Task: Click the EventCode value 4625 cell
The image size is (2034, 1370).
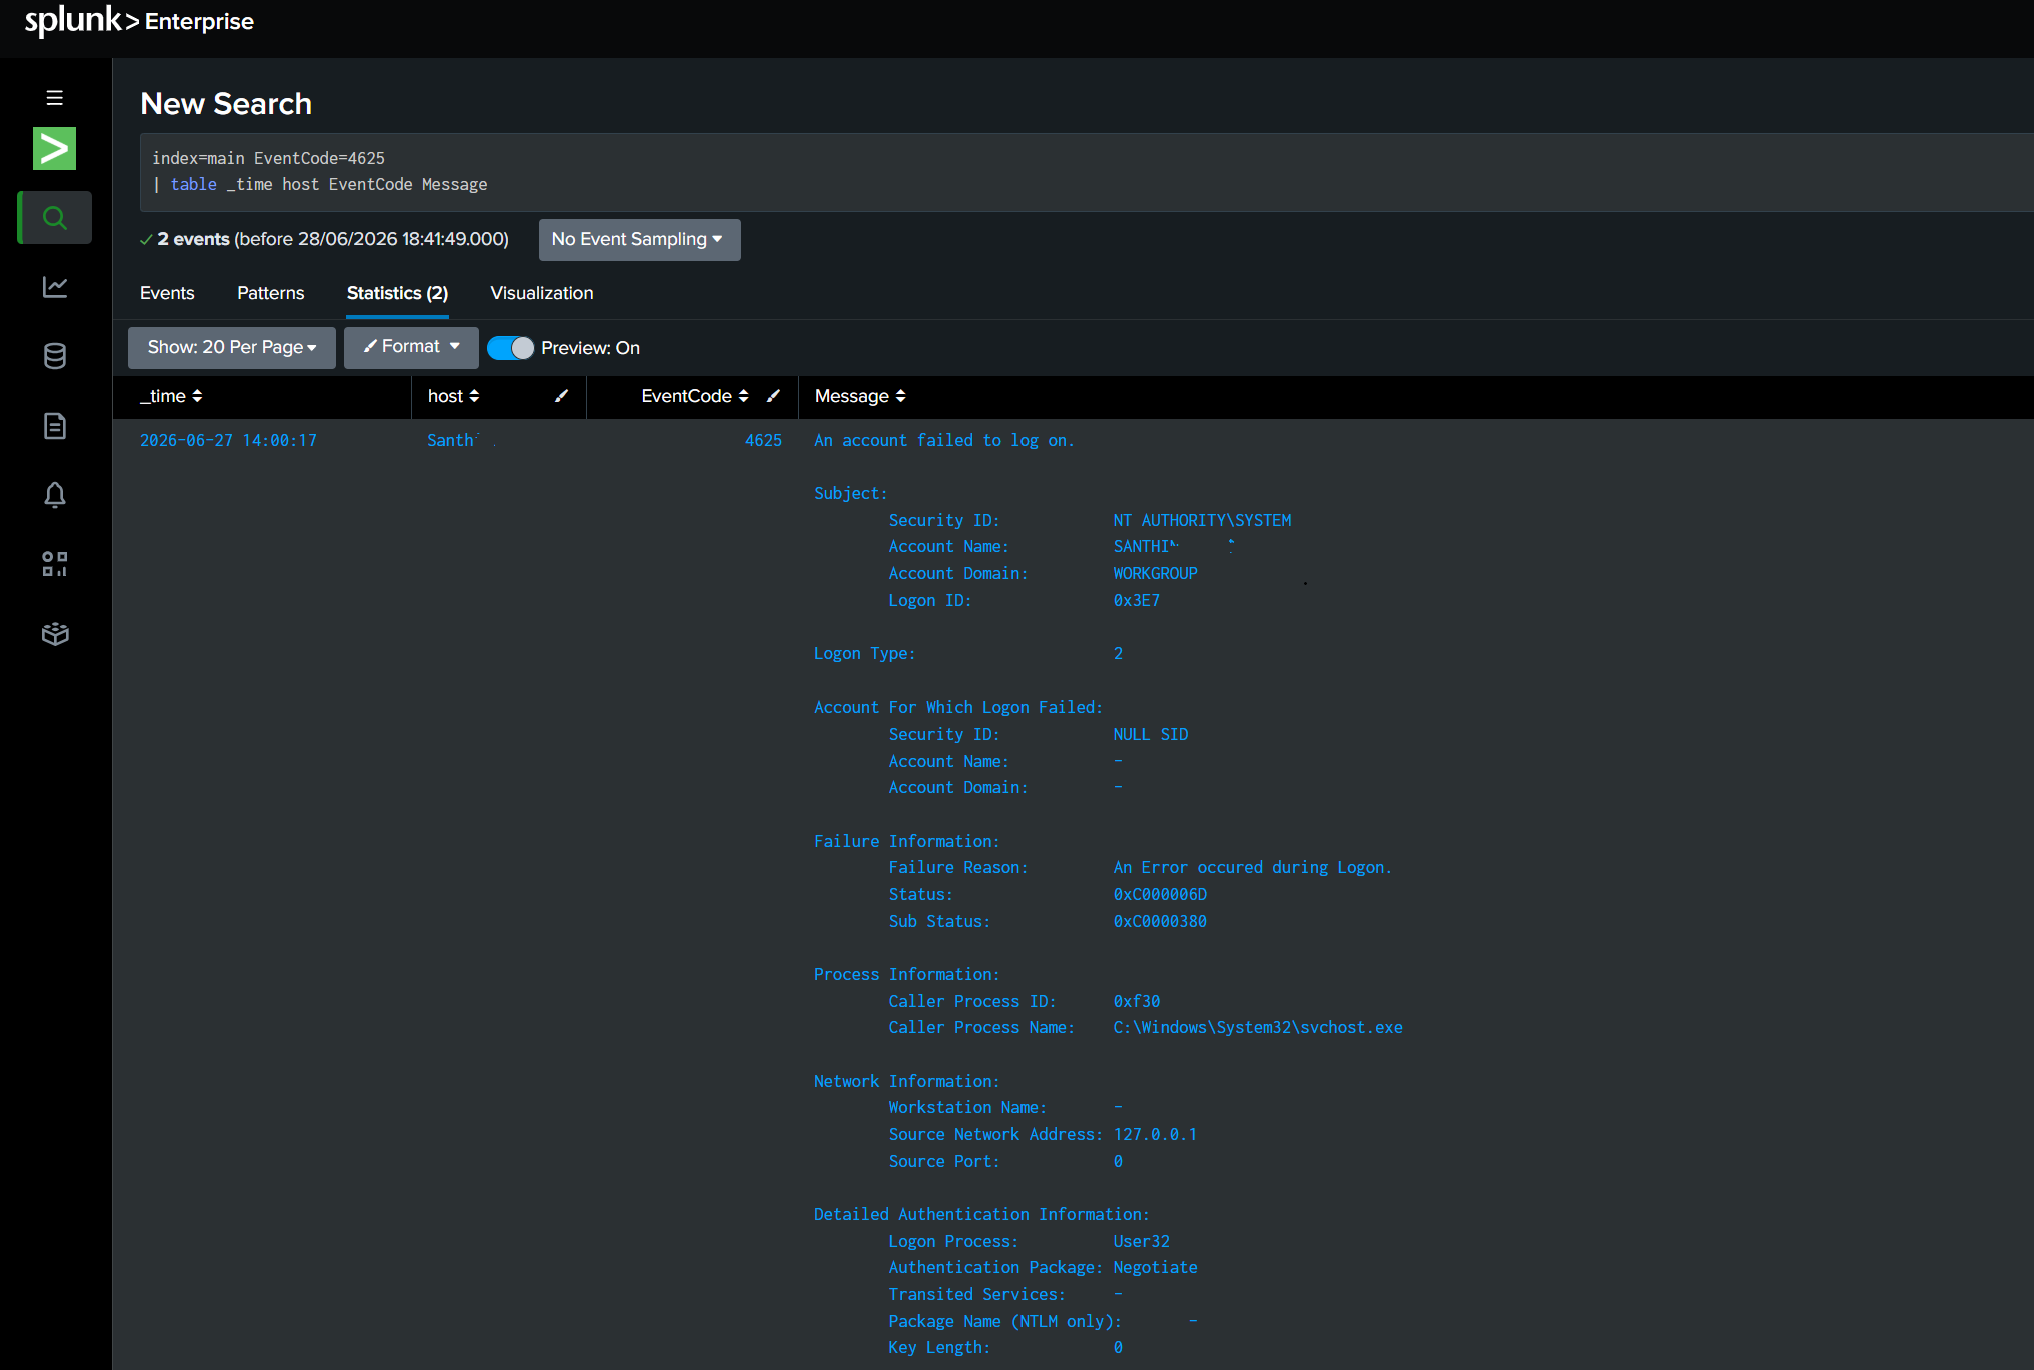Action: click(x=763, y=440)
